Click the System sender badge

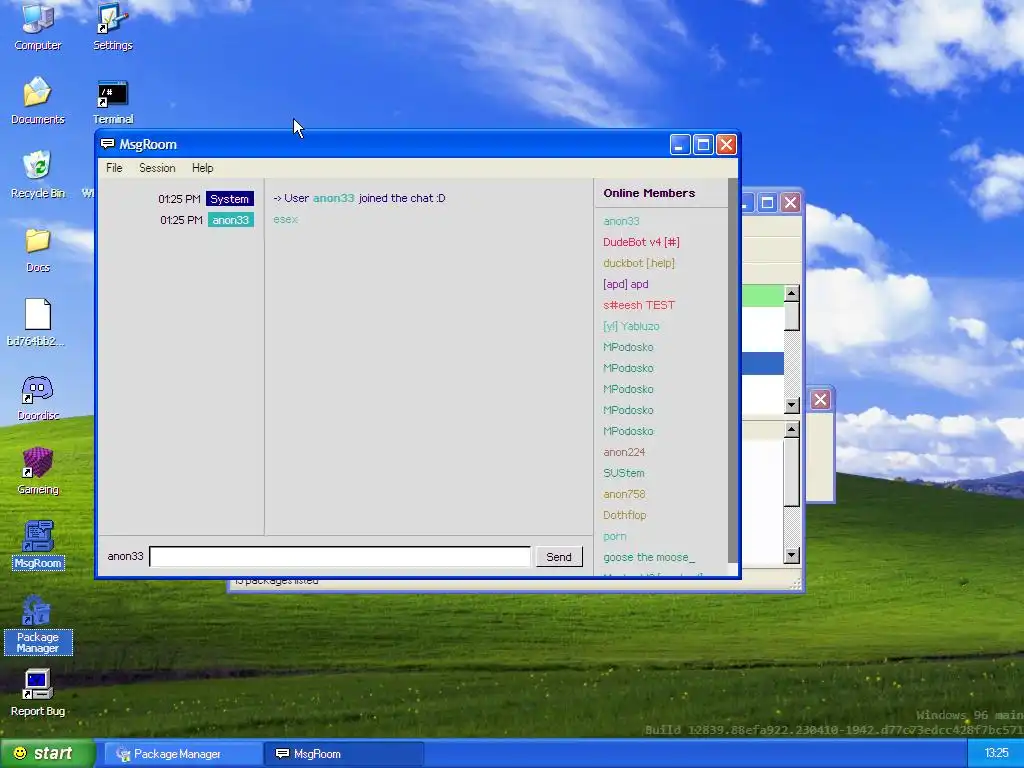(229, 199)
